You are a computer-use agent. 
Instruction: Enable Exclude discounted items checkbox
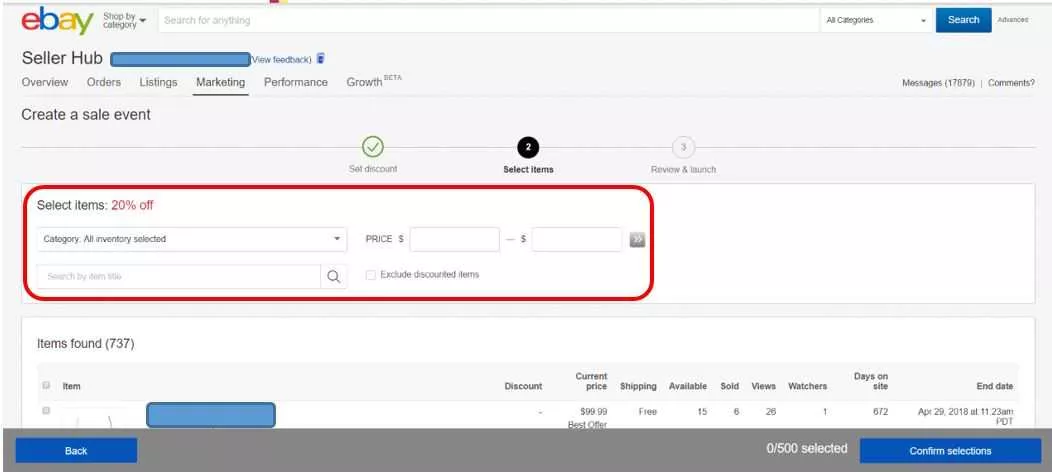(x=371, y=275)
